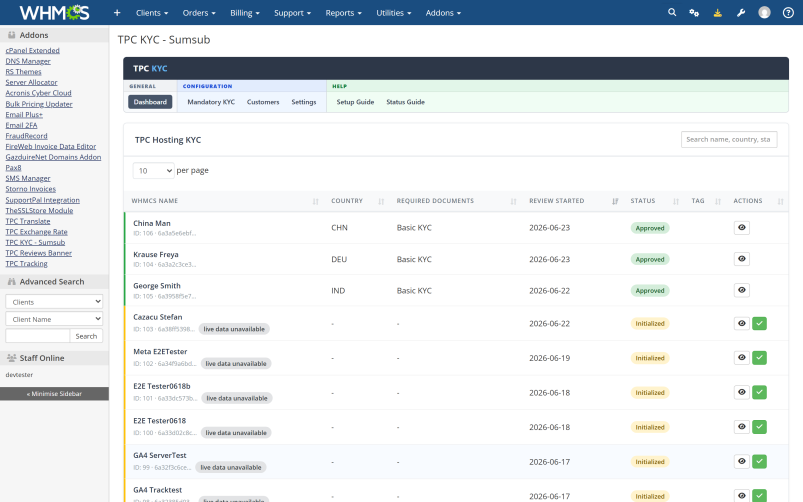
Task: Open the automation gears icon in top bar
Action: (694, 13)
